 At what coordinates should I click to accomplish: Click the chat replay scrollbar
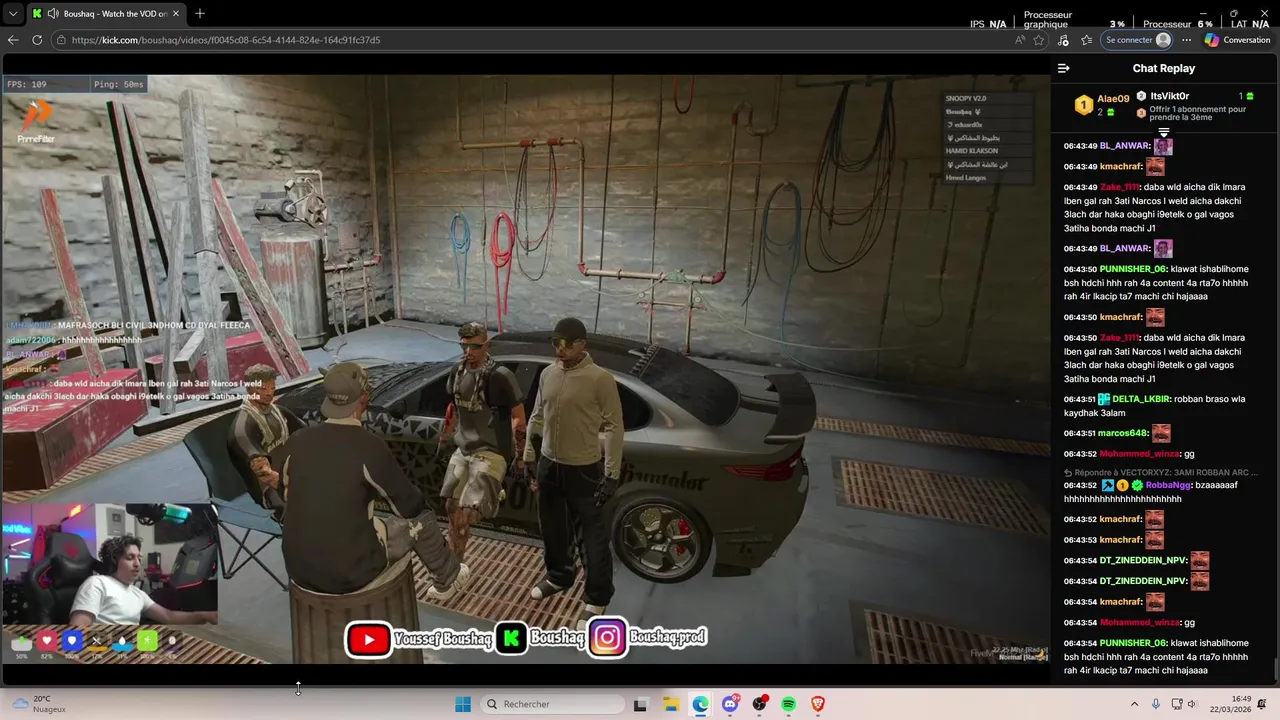(1275, 669)
